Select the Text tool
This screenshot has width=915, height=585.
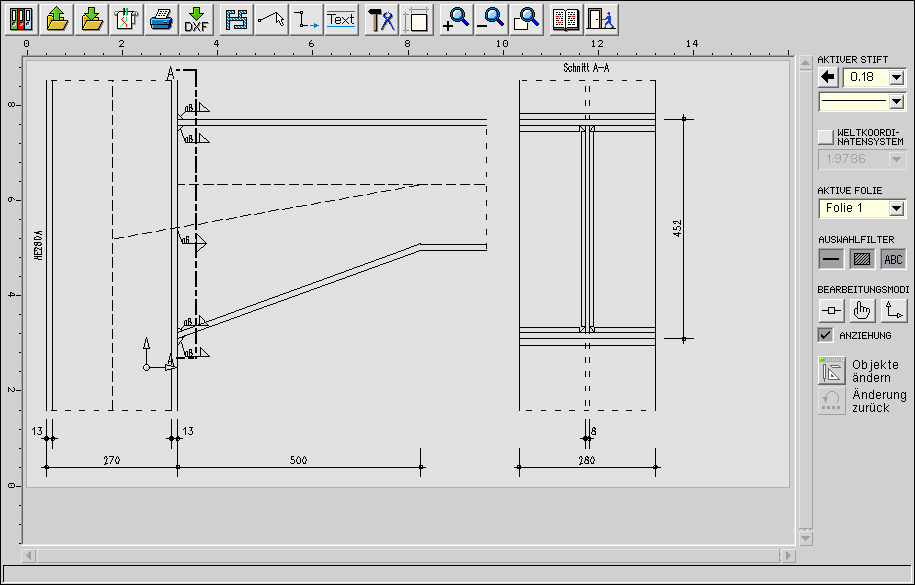click(341, 18)
